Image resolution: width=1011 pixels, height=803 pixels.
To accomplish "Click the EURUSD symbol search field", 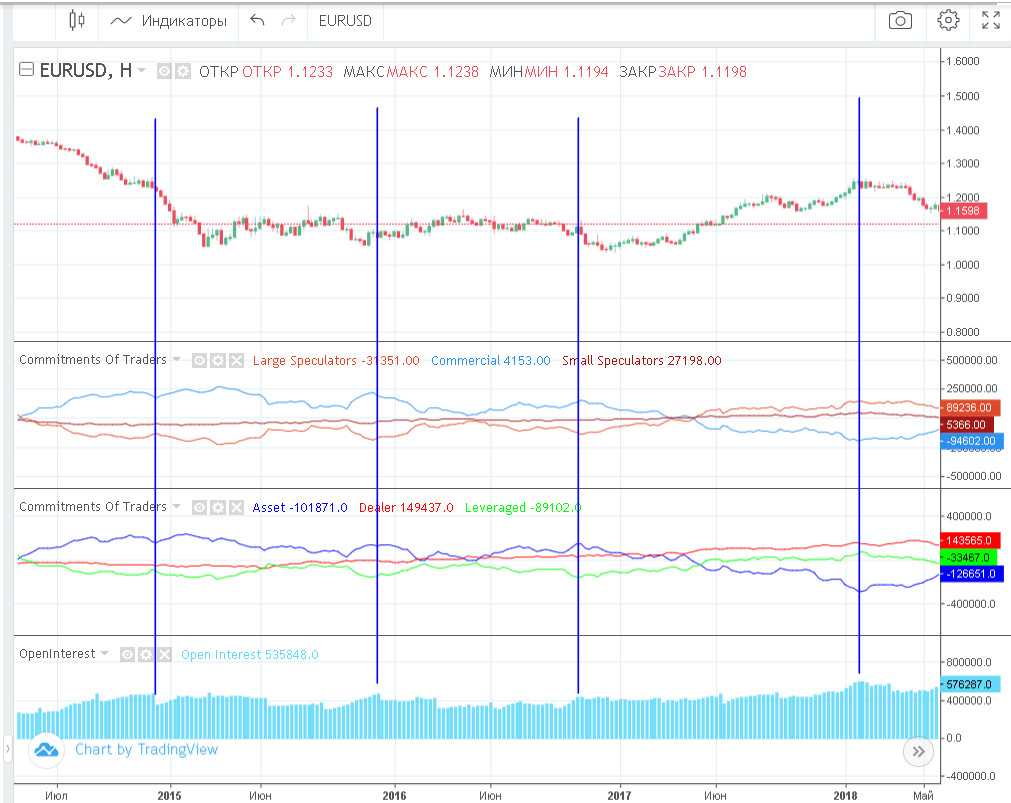I will (x=346, y=20).
